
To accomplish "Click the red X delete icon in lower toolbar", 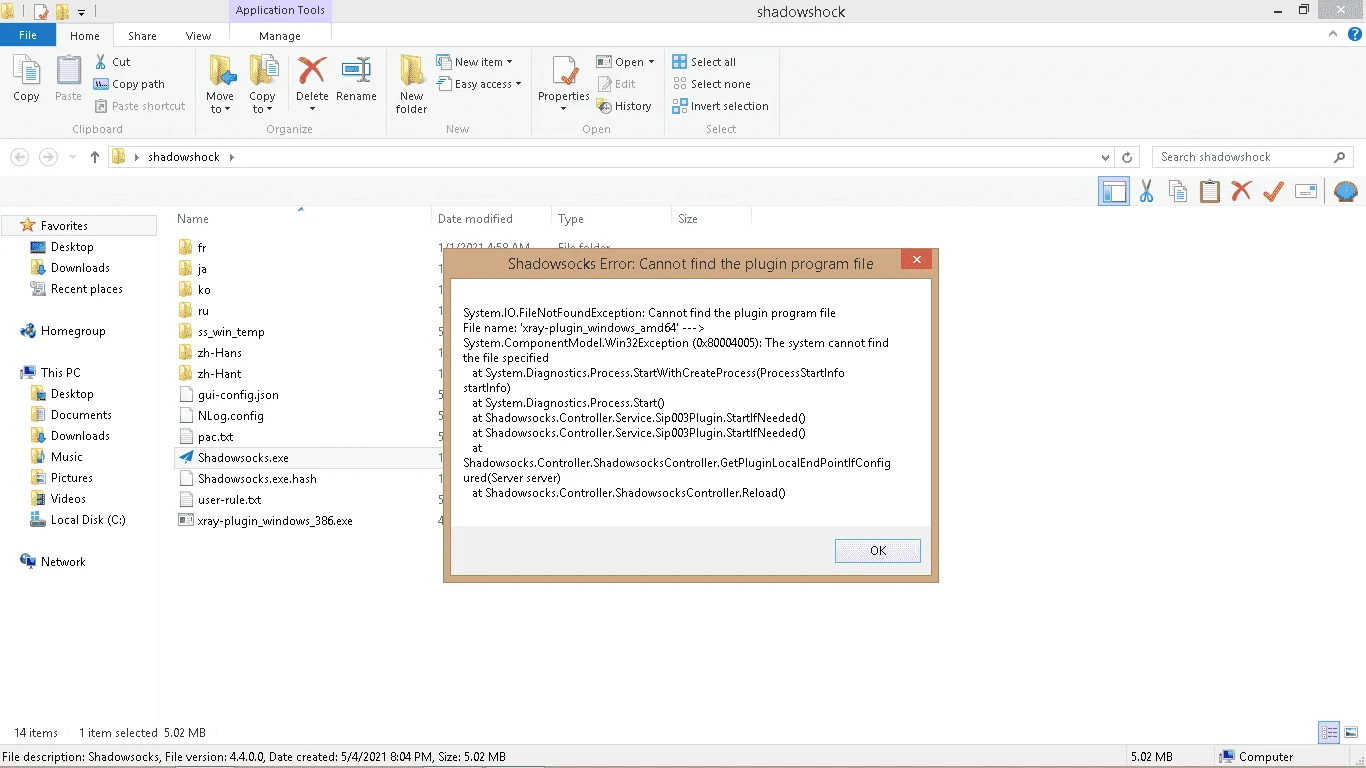I will pyautogui.click(x=1241, y=191).
